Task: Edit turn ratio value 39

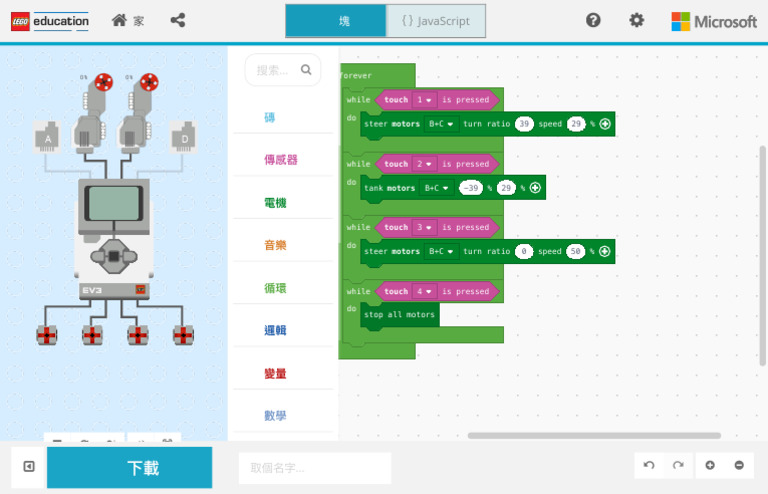Action: point(524,124)
